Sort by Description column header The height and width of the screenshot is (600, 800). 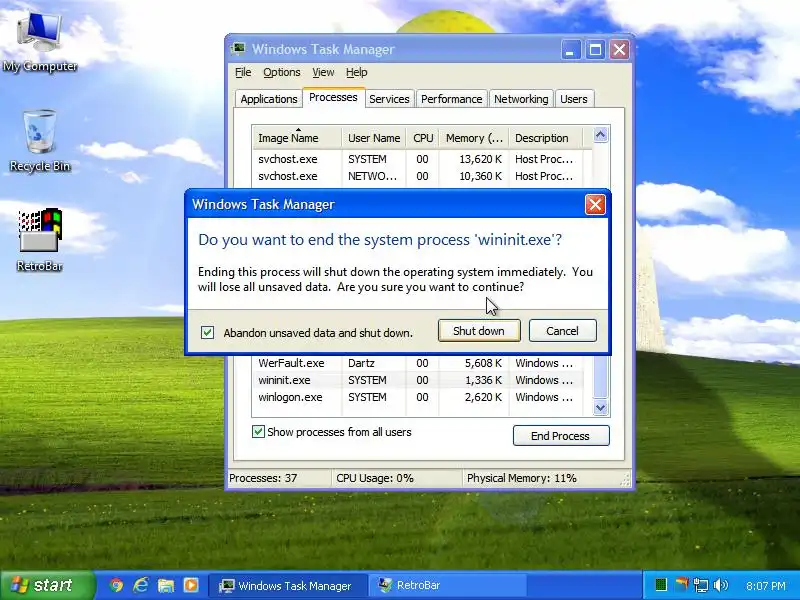click(545, 138)
